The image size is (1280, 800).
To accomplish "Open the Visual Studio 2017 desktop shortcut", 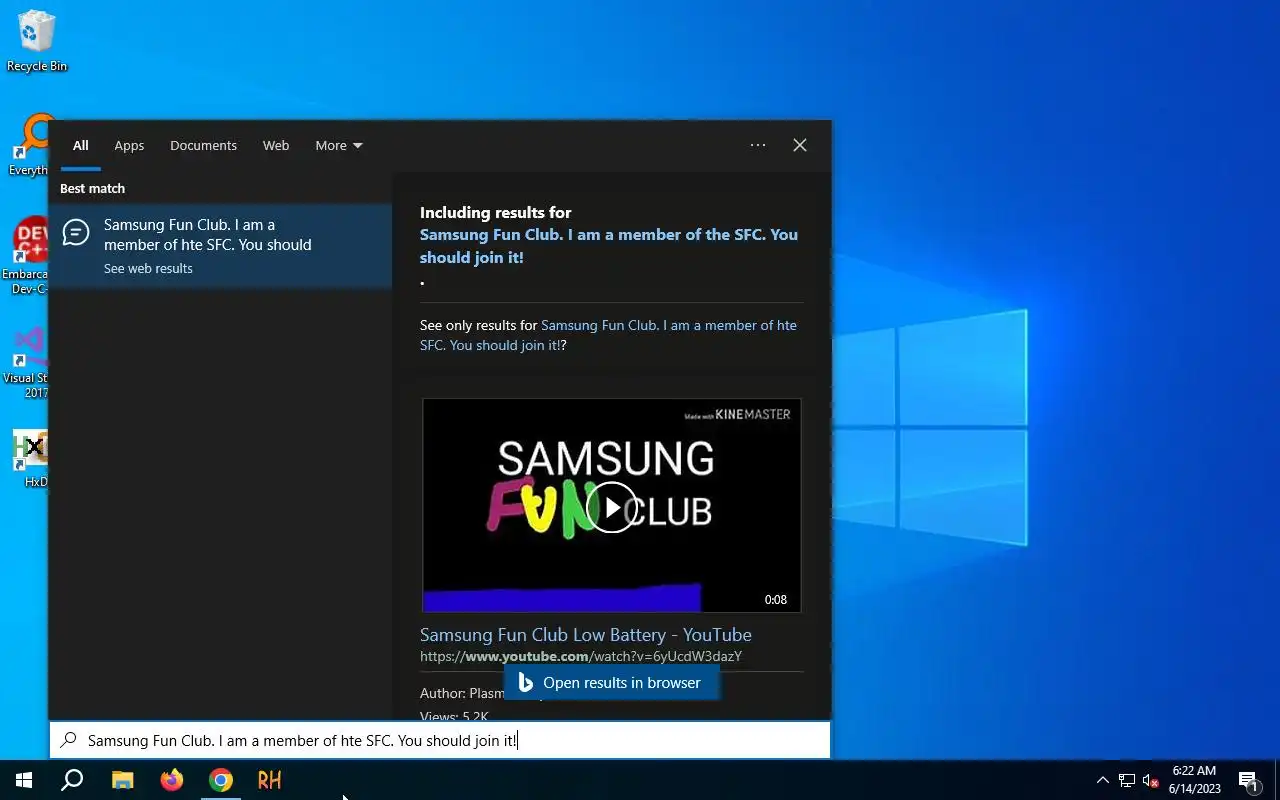I will point(28,362).
